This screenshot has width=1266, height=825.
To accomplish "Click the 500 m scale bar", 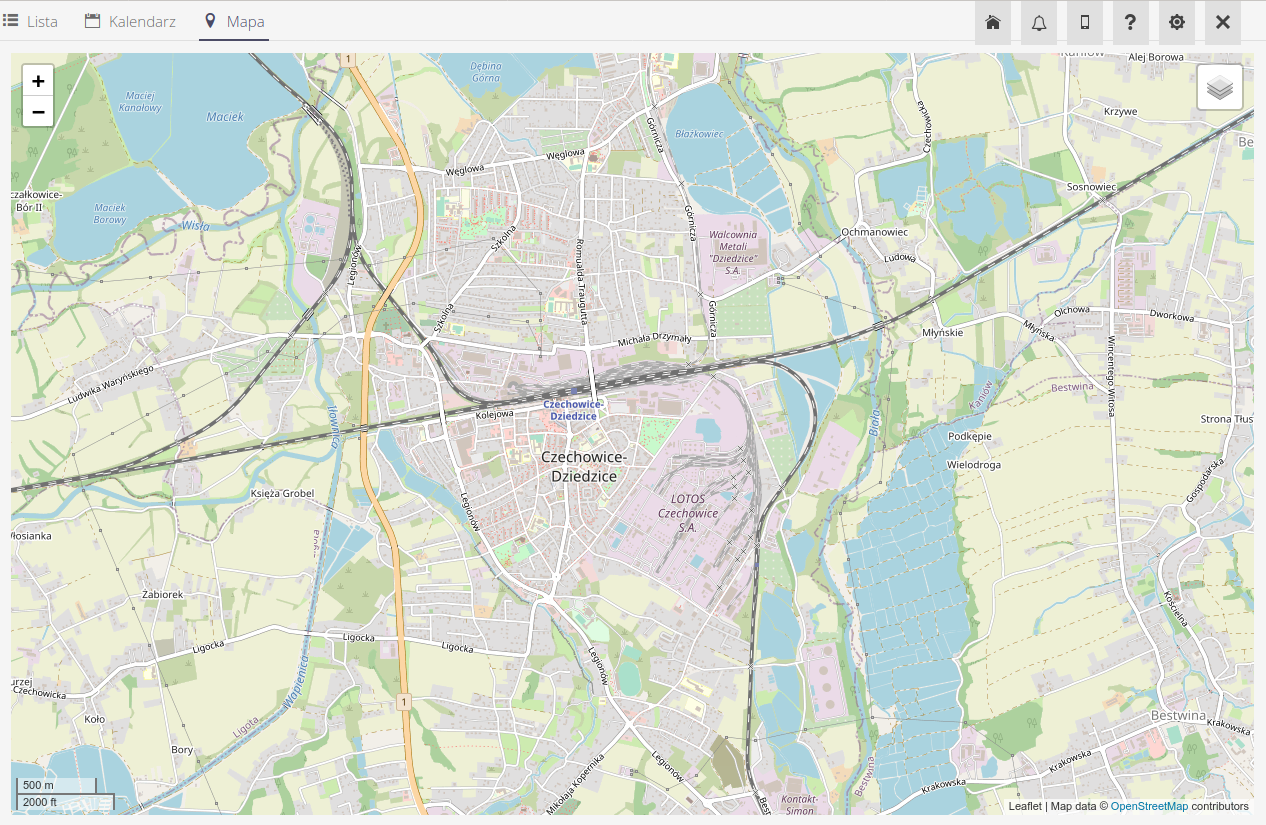I will 56,785.
